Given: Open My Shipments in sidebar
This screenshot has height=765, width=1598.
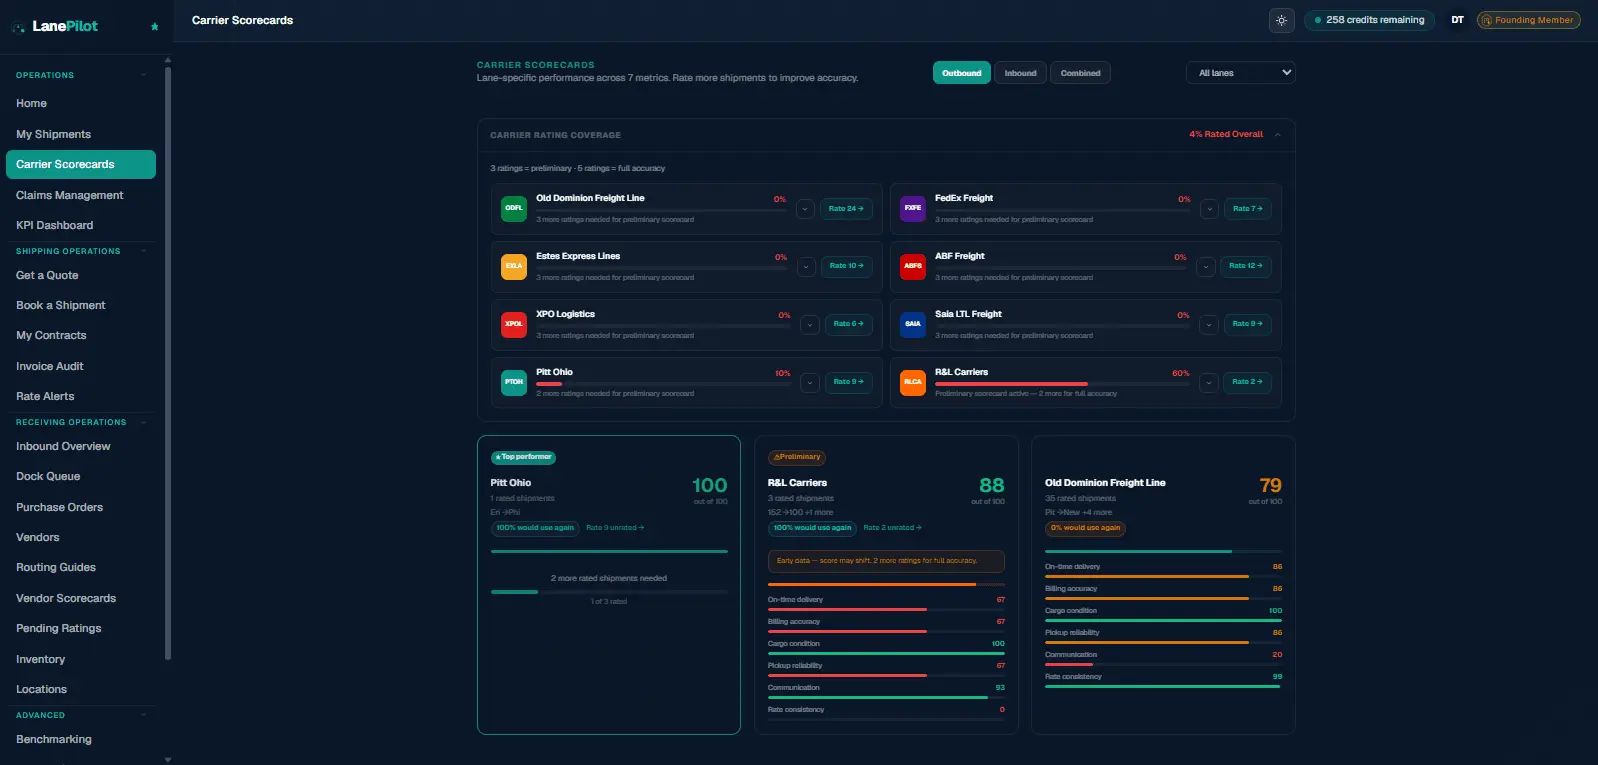Looking at the screenshot, I should (x=81, y=134).
